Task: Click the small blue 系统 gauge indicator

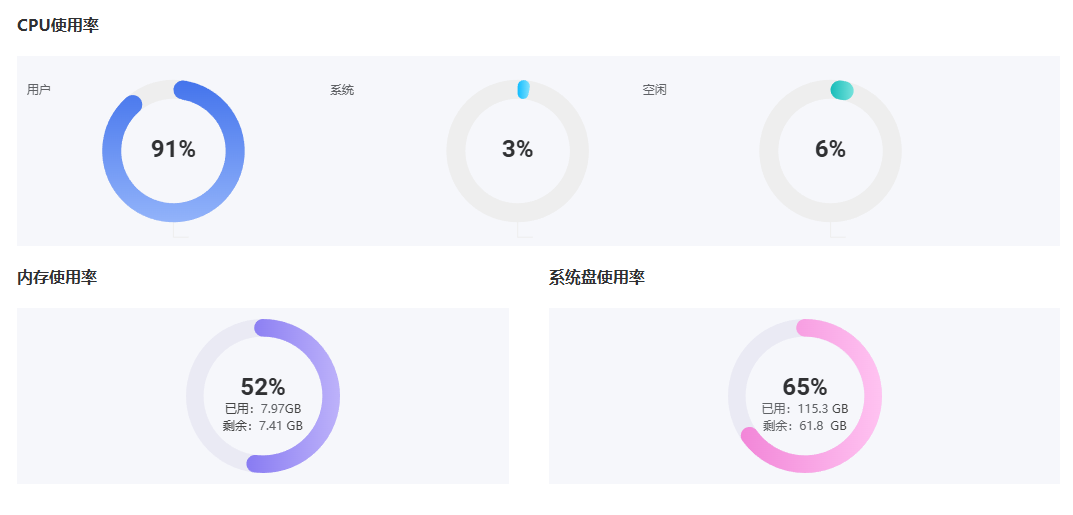Action: coord(523,90)
